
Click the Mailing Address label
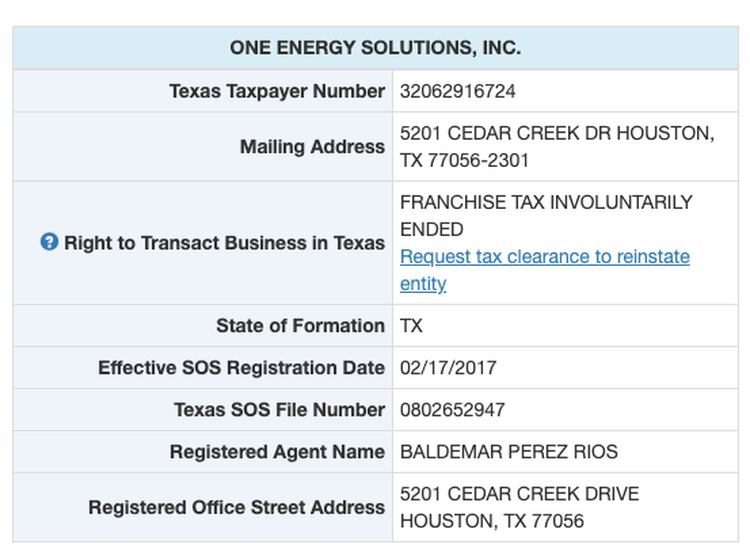pyautogui.click(x=312, y=147)
